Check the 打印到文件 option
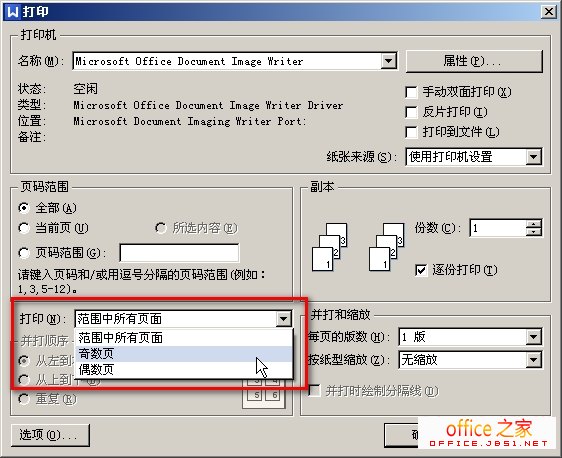 (411, 132)
